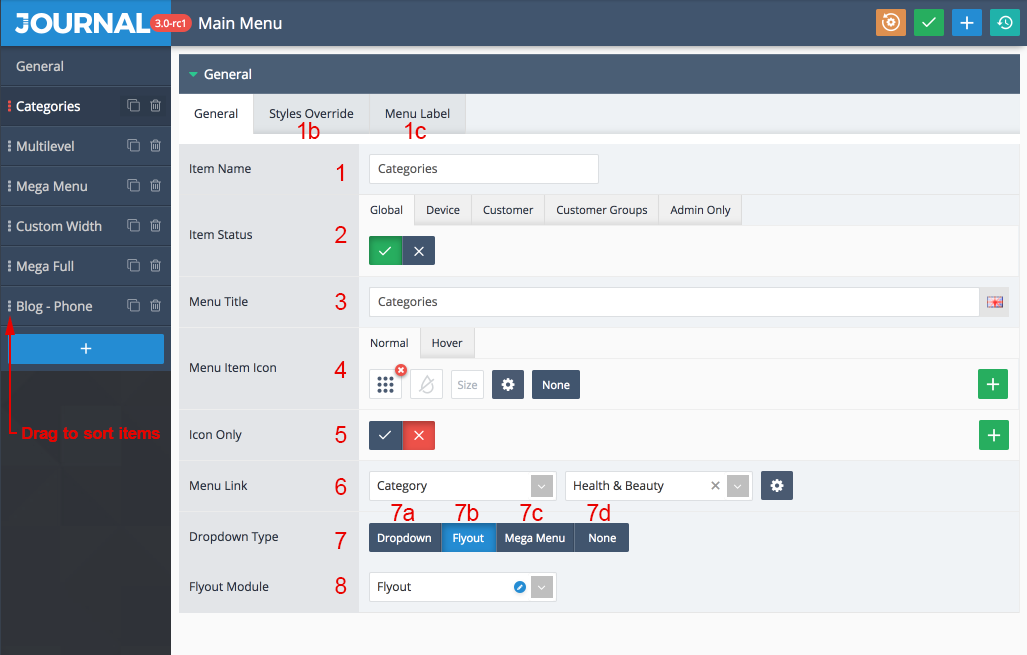Open Menu Item Icon gear settings
Viewport: 1027px width, 655px height.
pos(508,384)
